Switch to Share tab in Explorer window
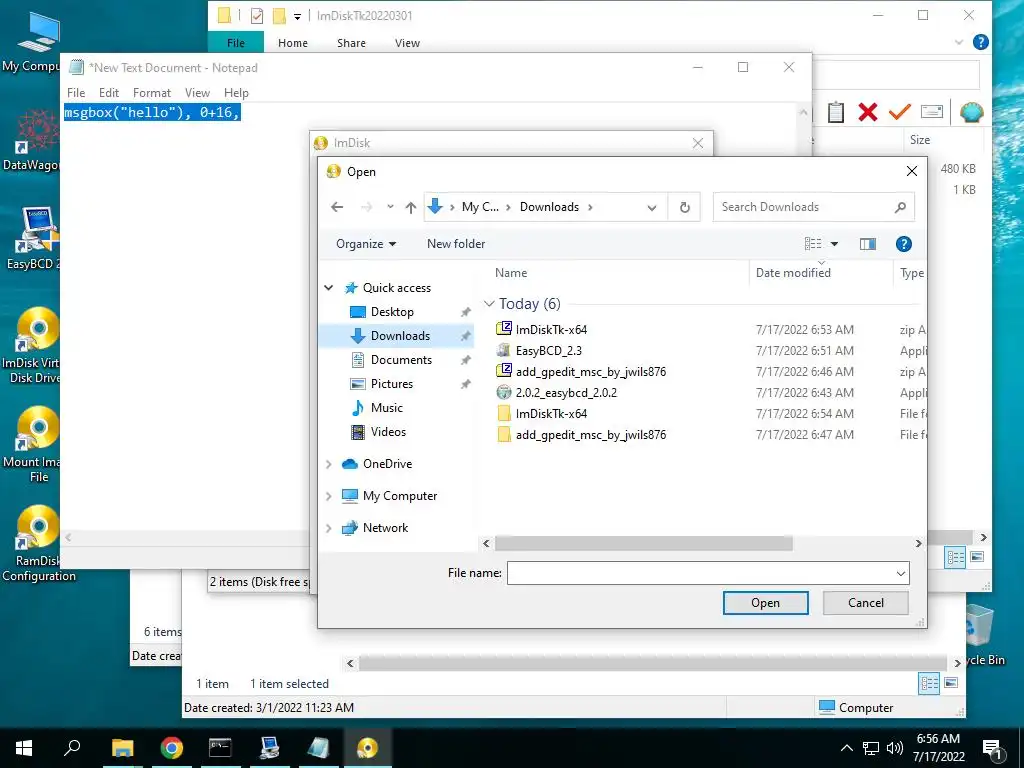The height and width of the screenshot is (768, 1024). pos(351,43)
